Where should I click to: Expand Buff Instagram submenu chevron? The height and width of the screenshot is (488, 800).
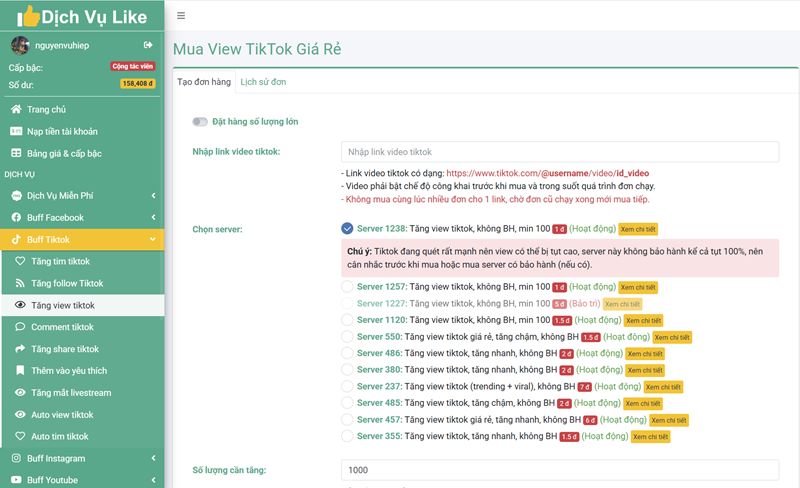(x=153, y=458)
